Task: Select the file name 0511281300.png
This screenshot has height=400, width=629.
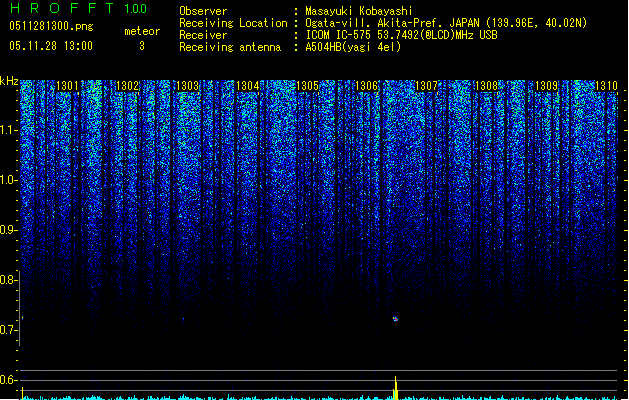Action: pos(51,26)
